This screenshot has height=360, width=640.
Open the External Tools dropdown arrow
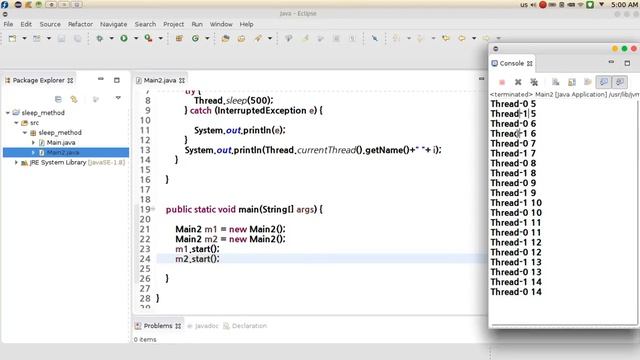click(160, 38)
